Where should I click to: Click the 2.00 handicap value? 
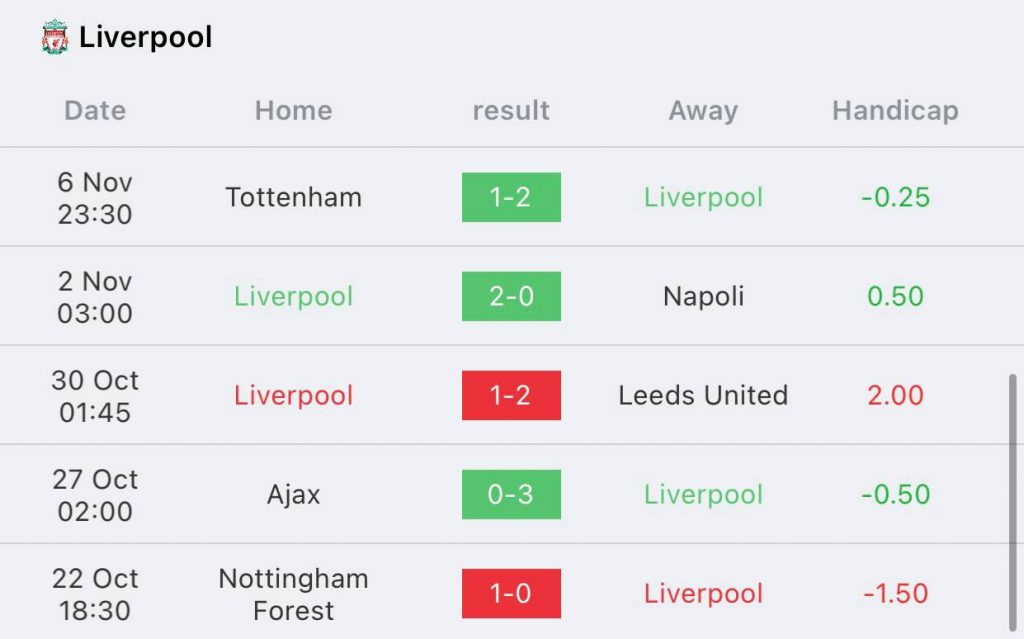coord(895,395)
